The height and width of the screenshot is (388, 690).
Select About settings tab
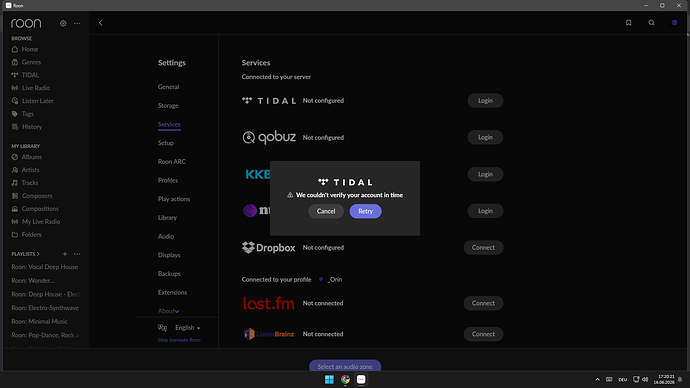pos(166,311)
